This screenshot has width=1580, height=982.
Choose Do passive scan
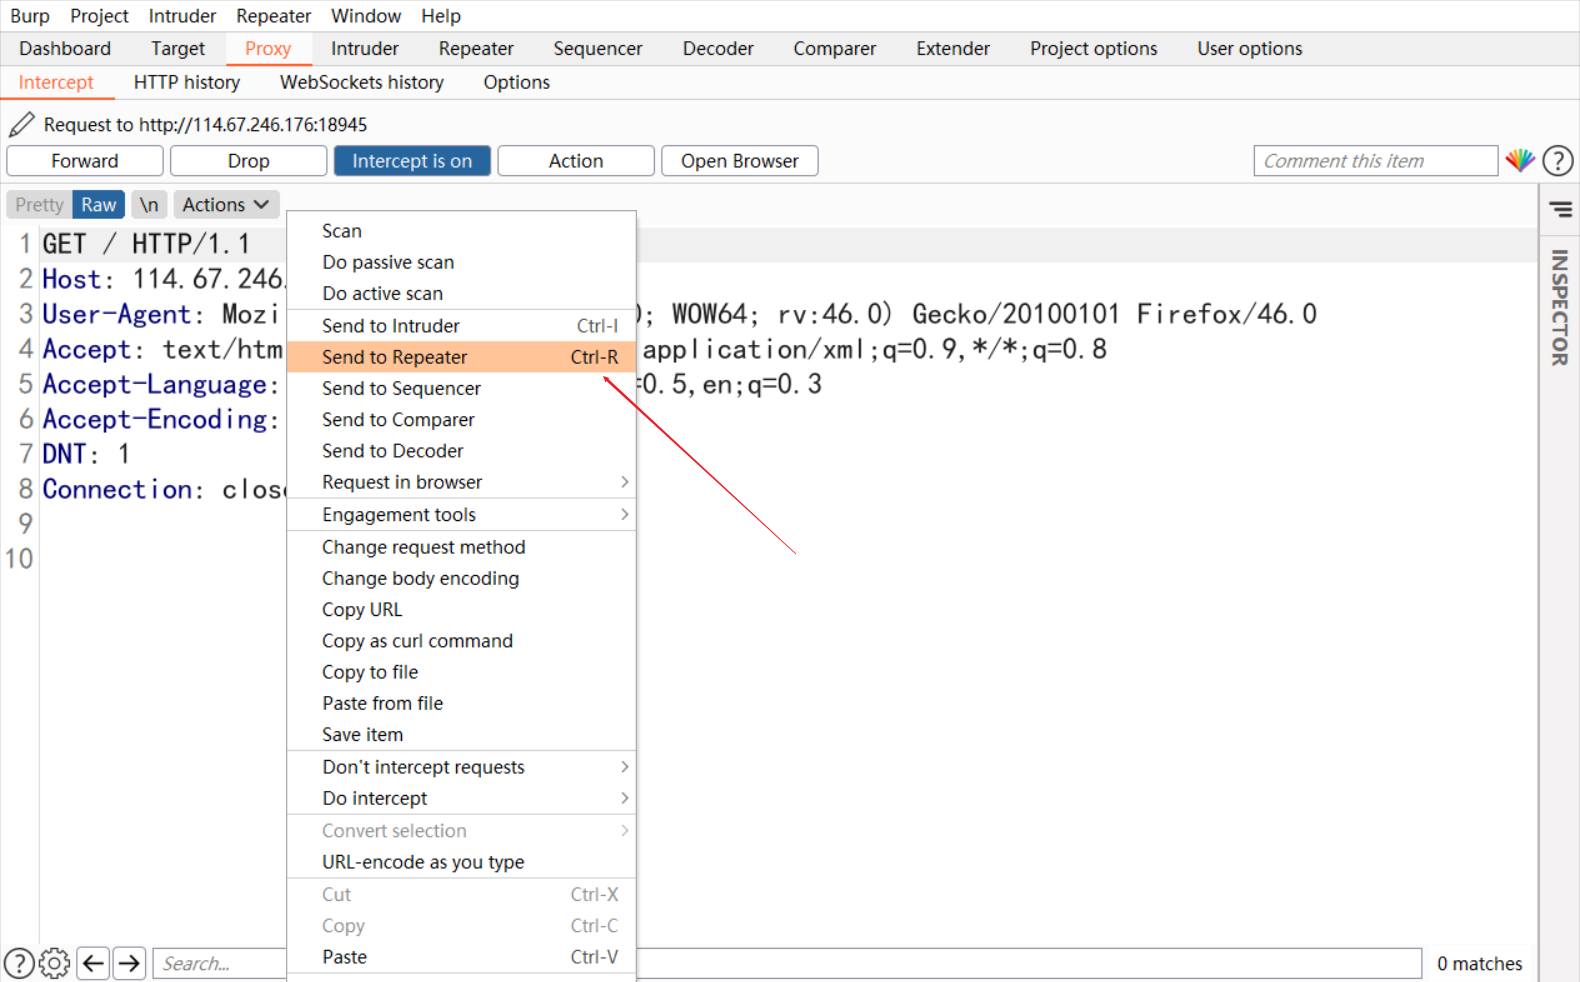click(x=461, y=262)
